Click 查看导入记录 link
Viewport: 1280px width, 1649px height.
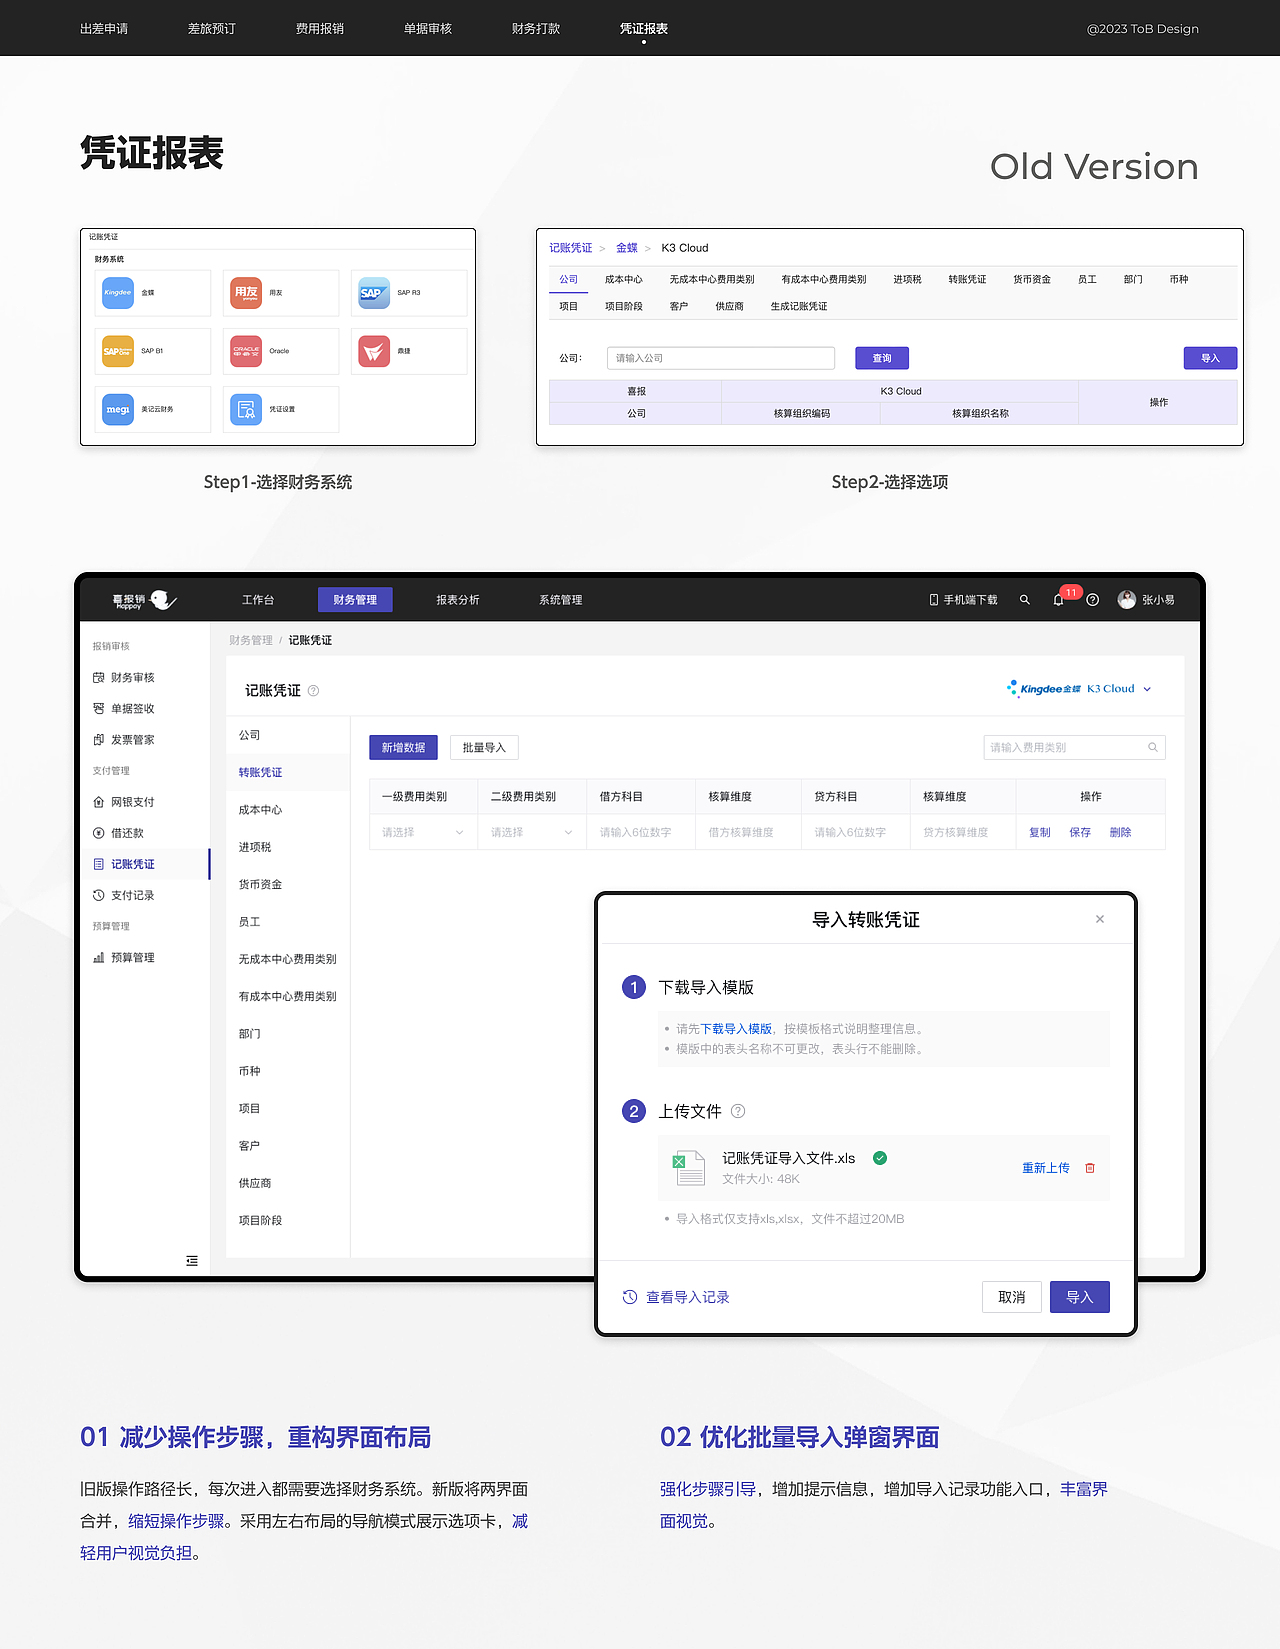(676, 1297)
